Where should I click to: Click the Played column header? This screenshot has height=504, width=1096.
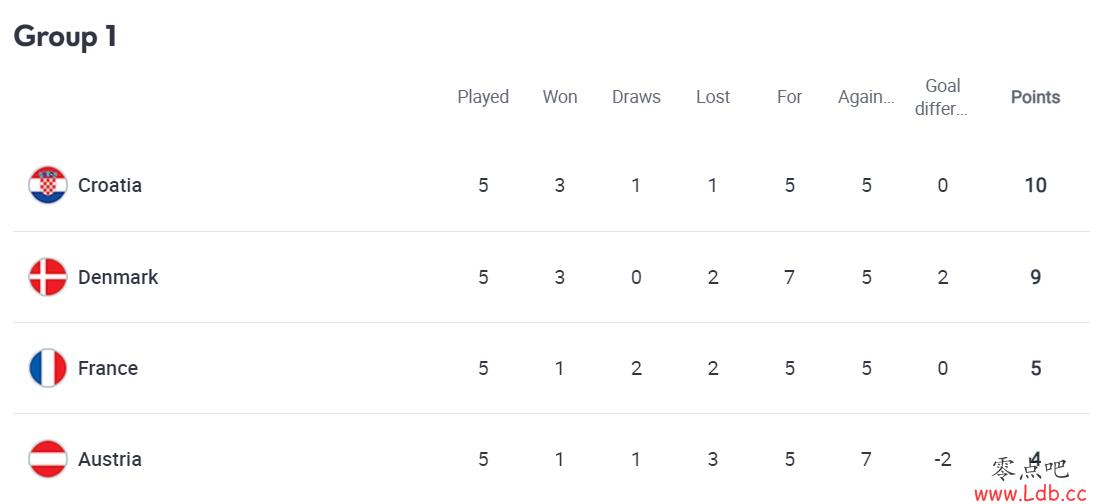pyautogui.click(x=483, y=97)
